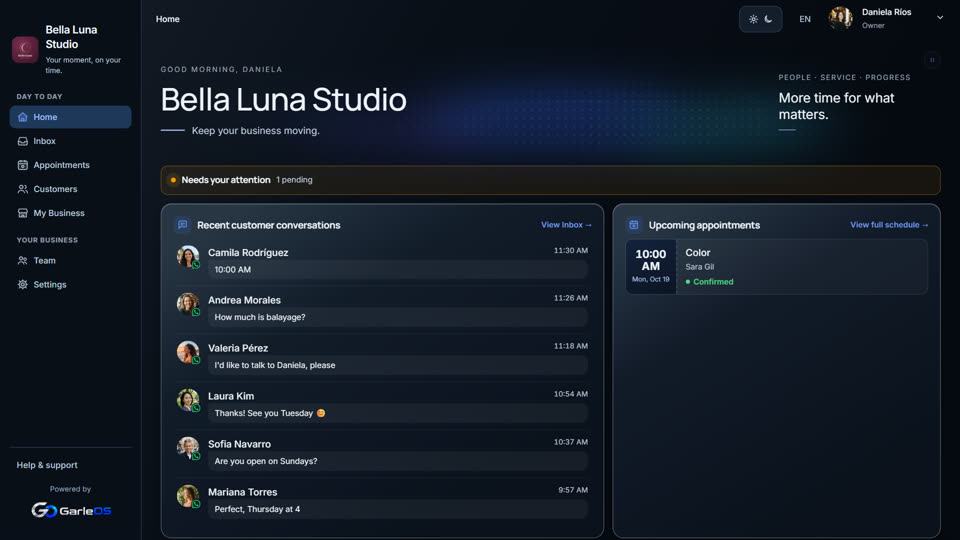Expand the Needs your attention banner

[x=550, y=180]
